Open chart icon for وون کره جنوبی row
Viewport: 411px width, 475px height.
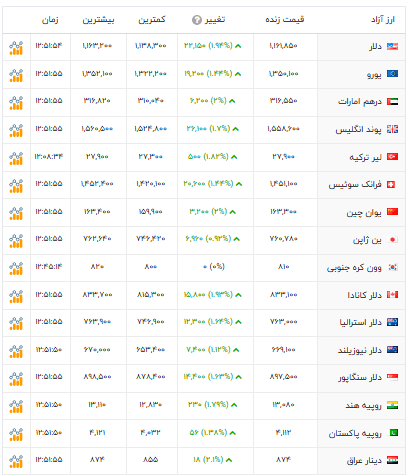[x=16, y=269]
